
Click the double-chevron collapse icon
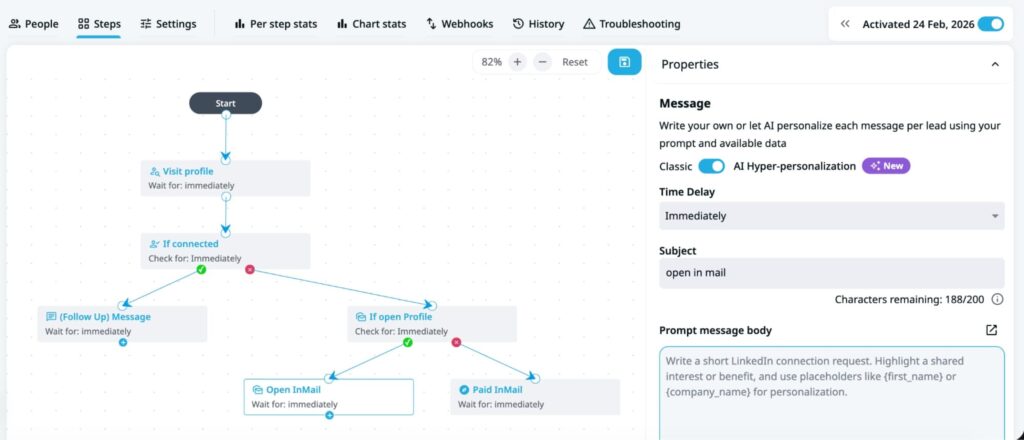click(x=845, y=24)
